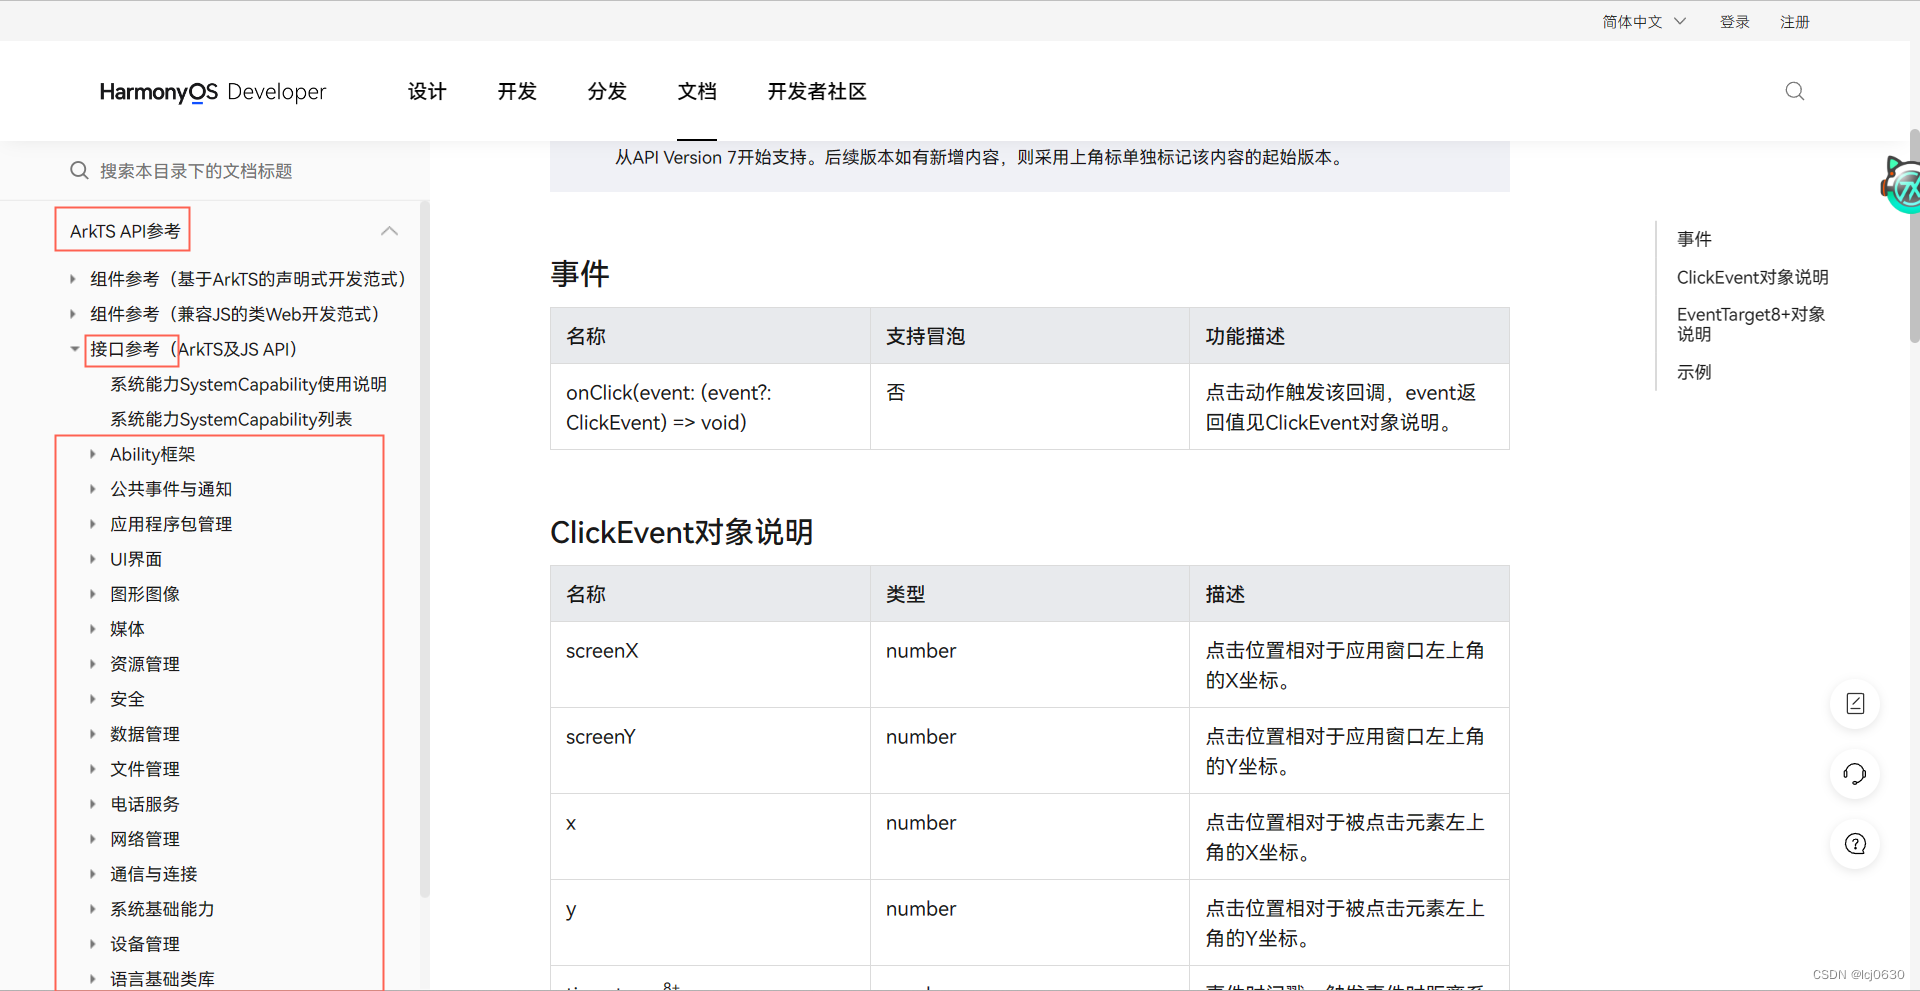
Task: Select the 通信与连接 tree item
Action: (154, 874)
